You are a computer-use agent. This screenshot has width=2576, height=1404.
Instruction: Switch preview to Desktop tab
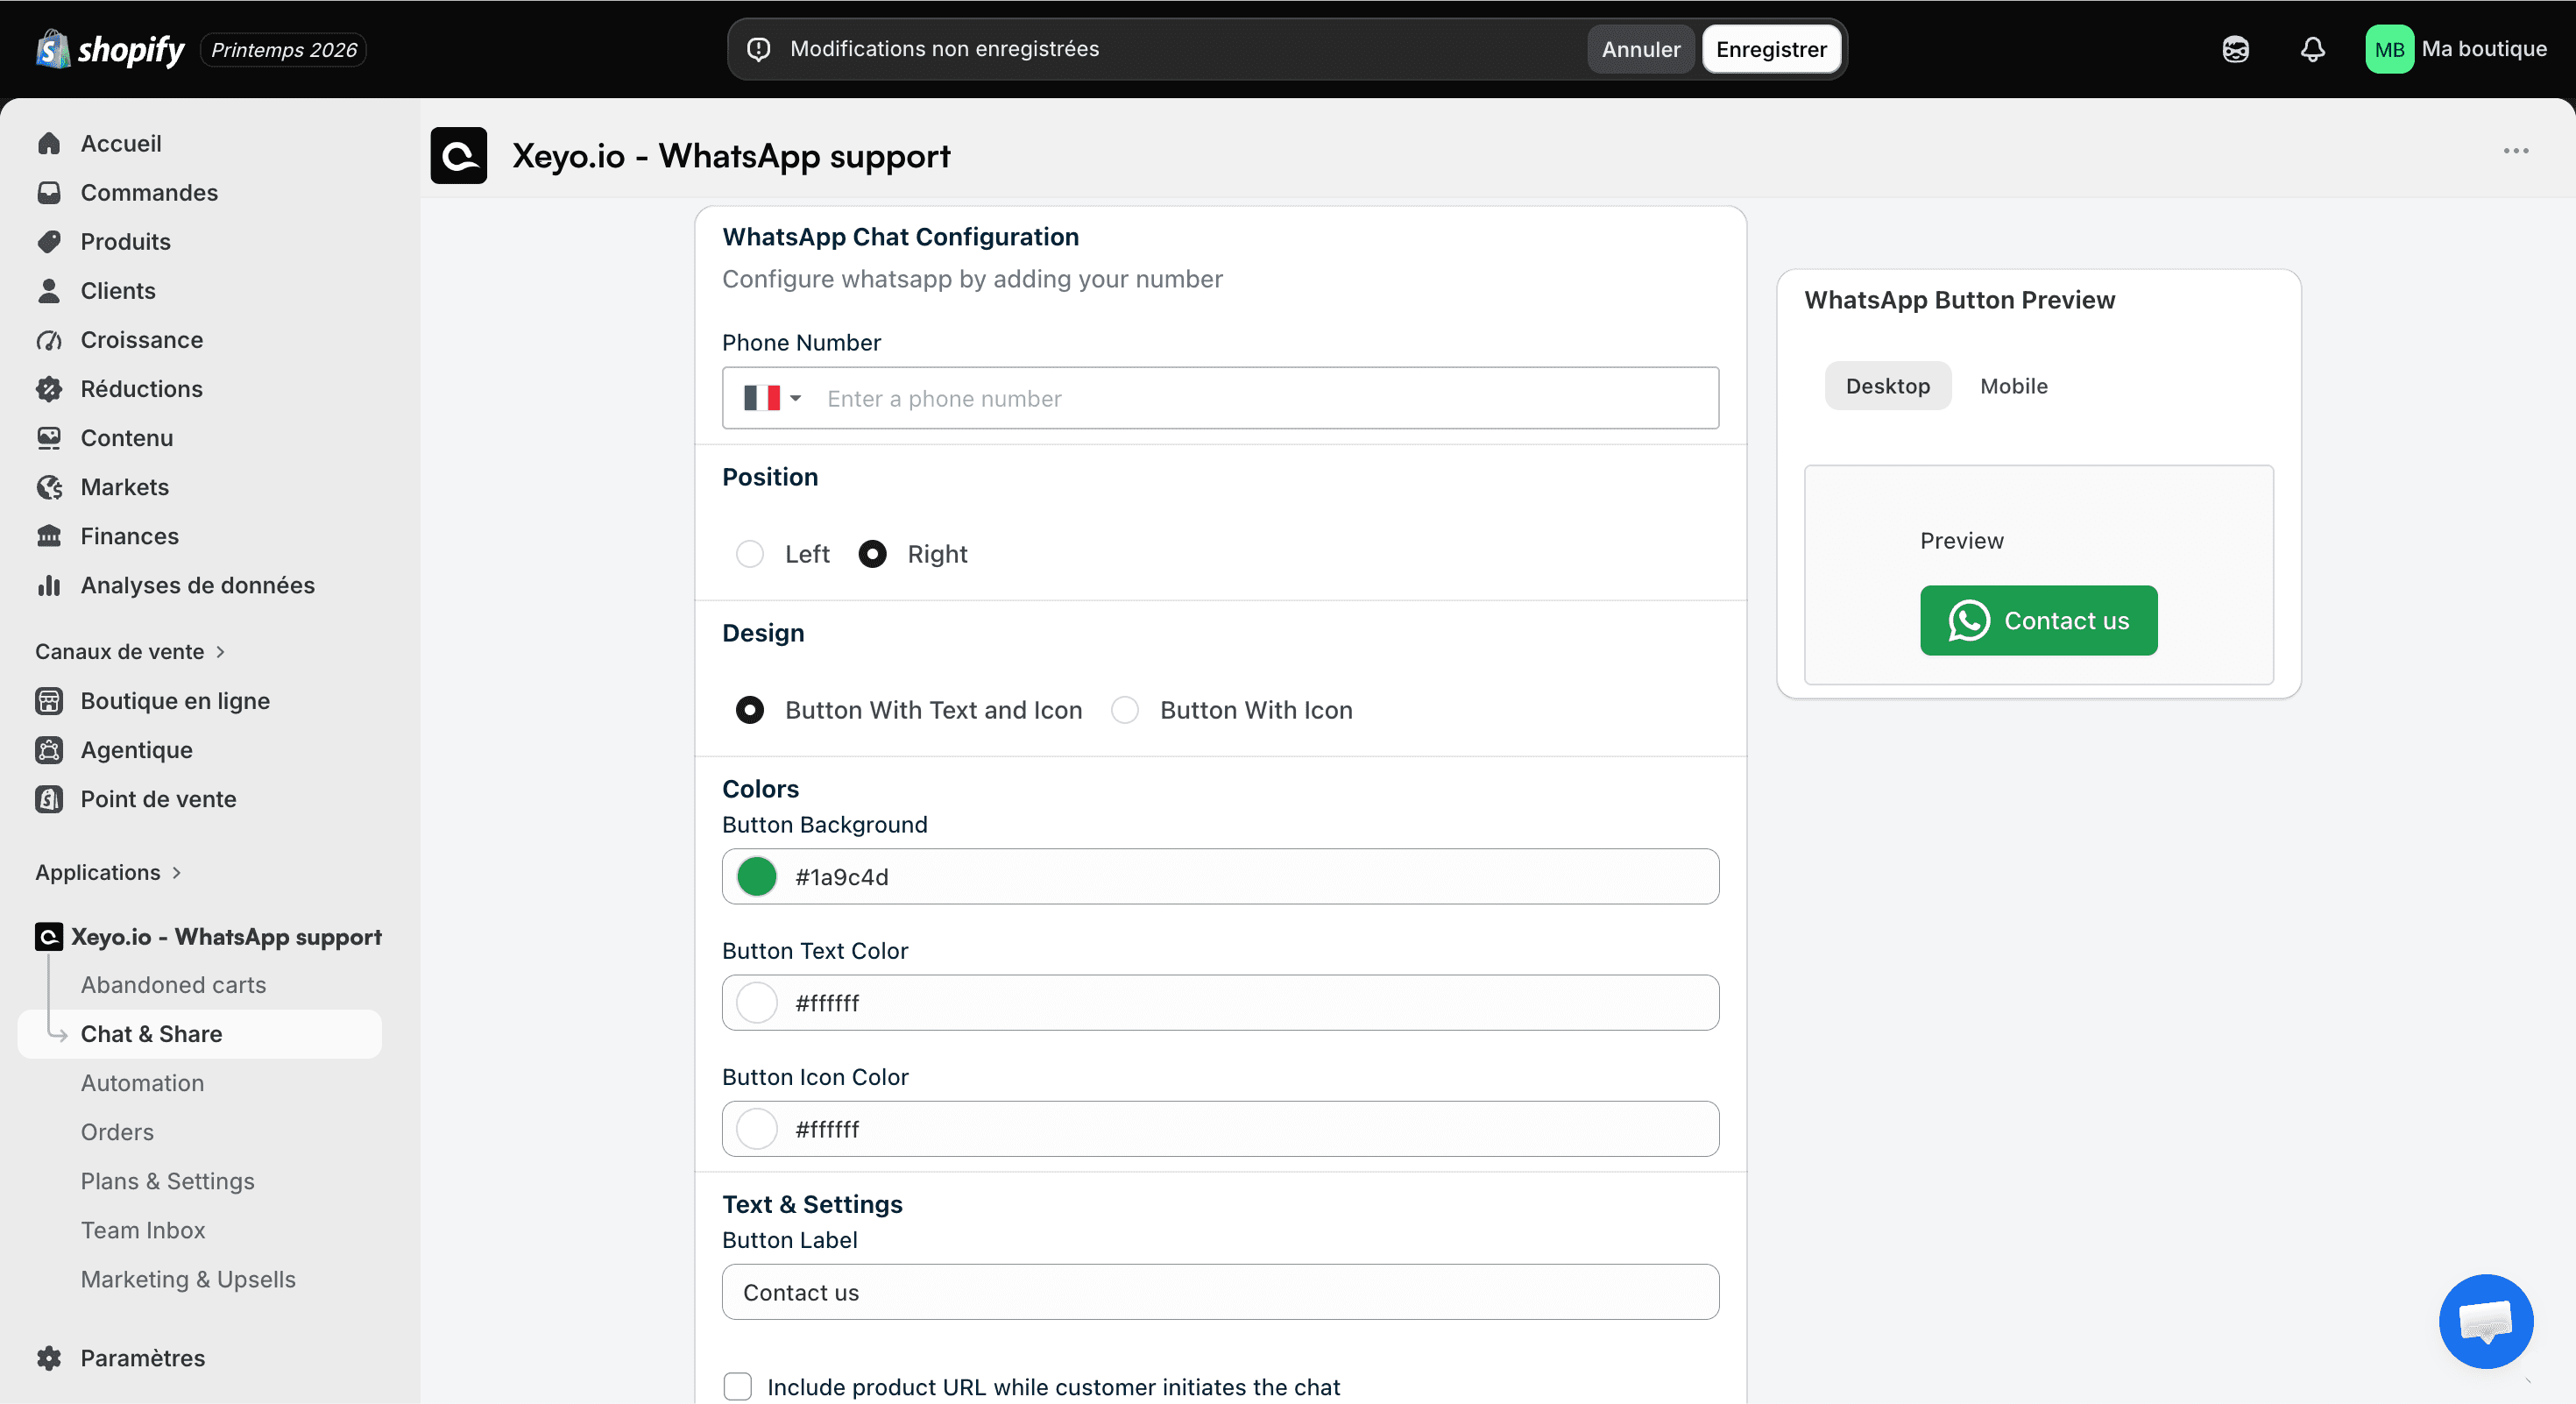pyautogui.click(x=1887, y=385)
